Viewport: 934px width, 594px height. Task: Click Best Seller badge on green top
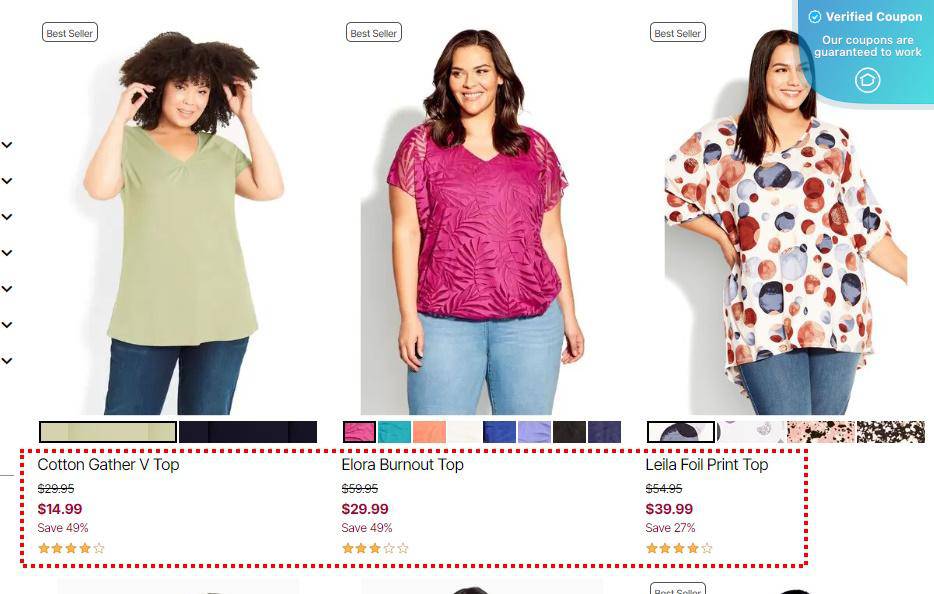tap(70, 33)
